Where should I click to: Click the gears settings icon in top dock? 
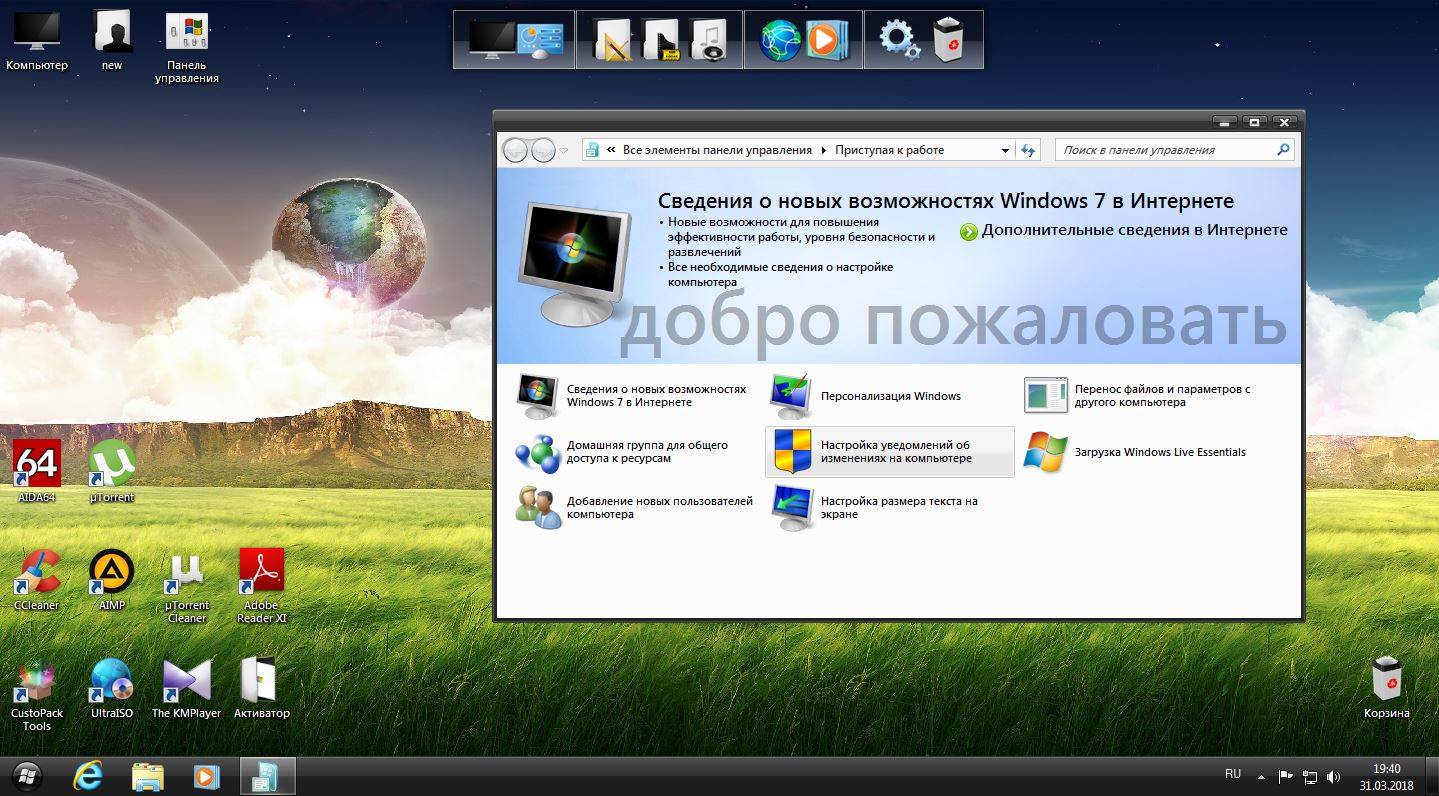tap(897, 40)
